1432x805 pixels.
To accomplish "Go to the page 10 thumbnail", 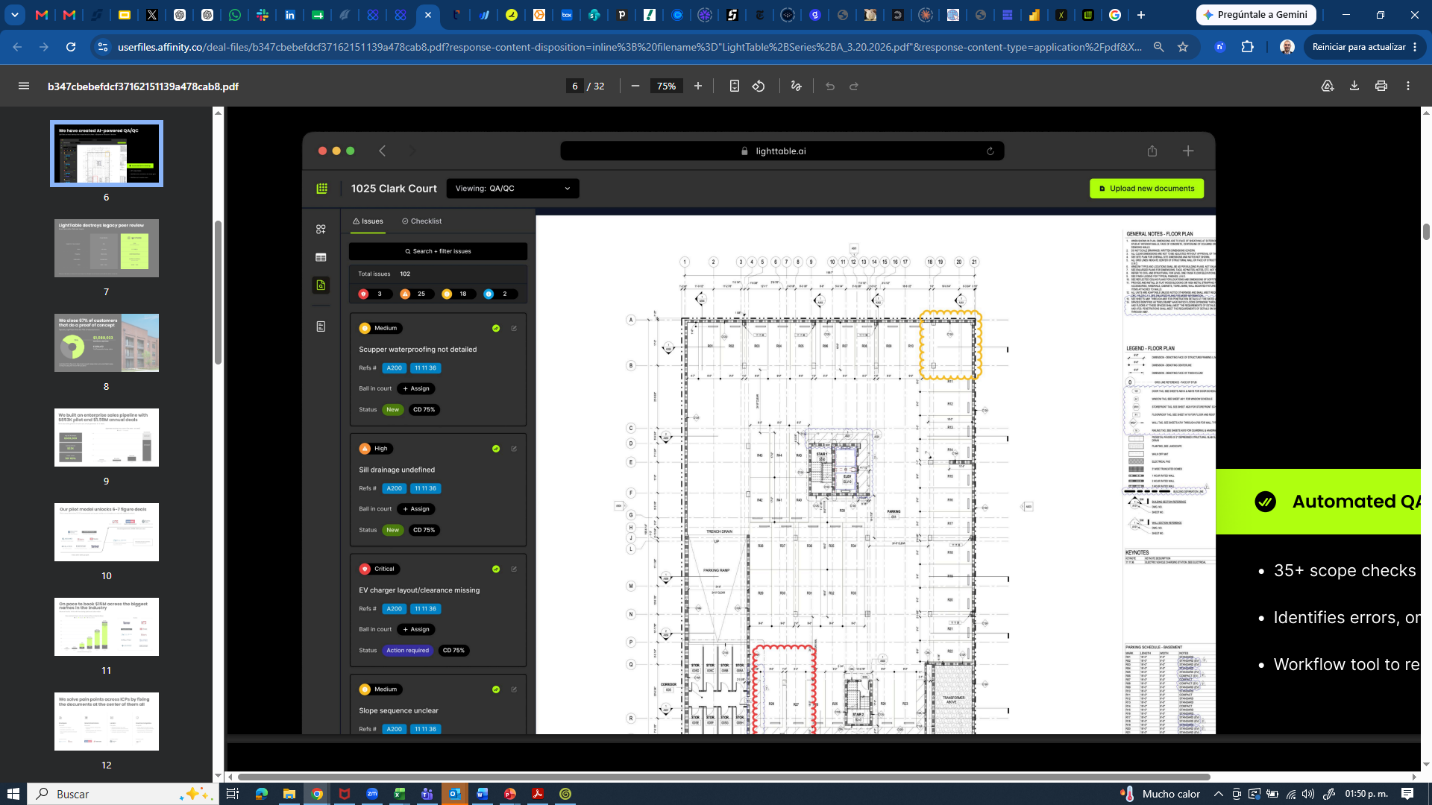I will coord(106,532).
